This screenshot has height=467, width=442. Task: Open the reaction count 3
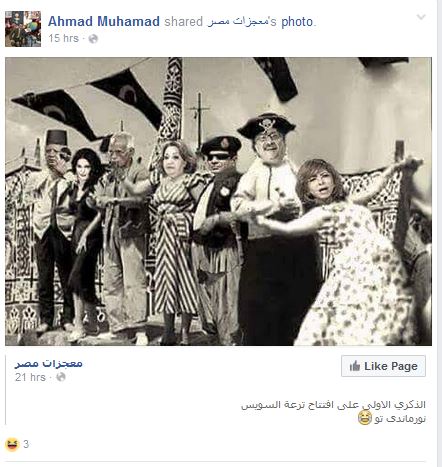(x=26, y=444)
